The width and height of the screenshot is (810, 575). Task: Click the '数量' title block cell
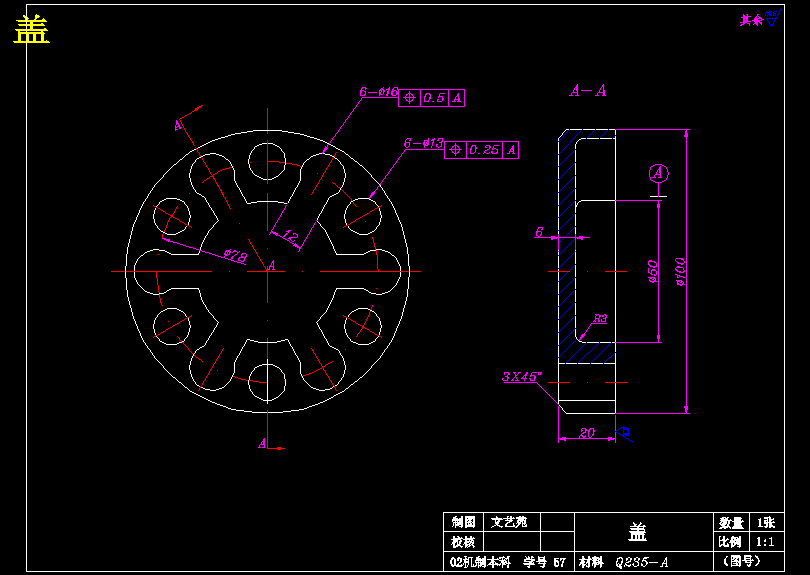(731, 523)
